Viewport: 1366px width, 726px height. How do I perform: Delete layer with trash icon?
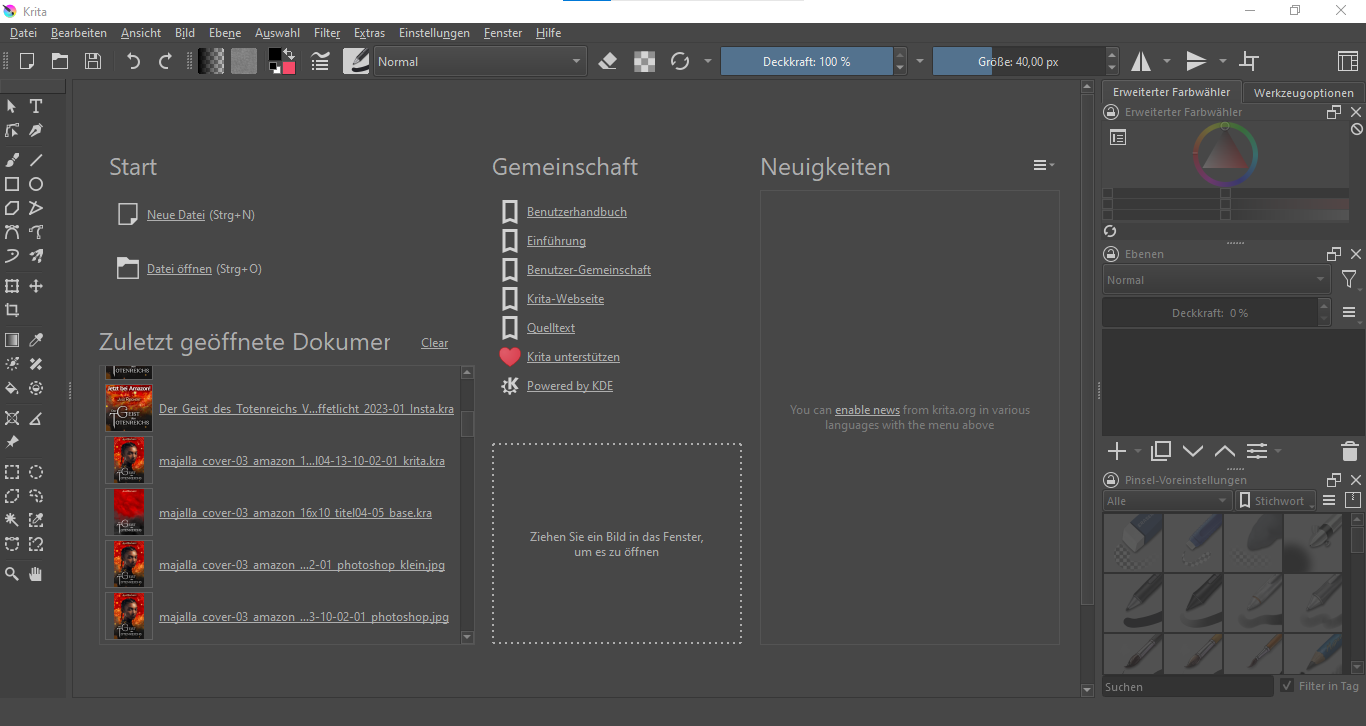coord(1349,451)
